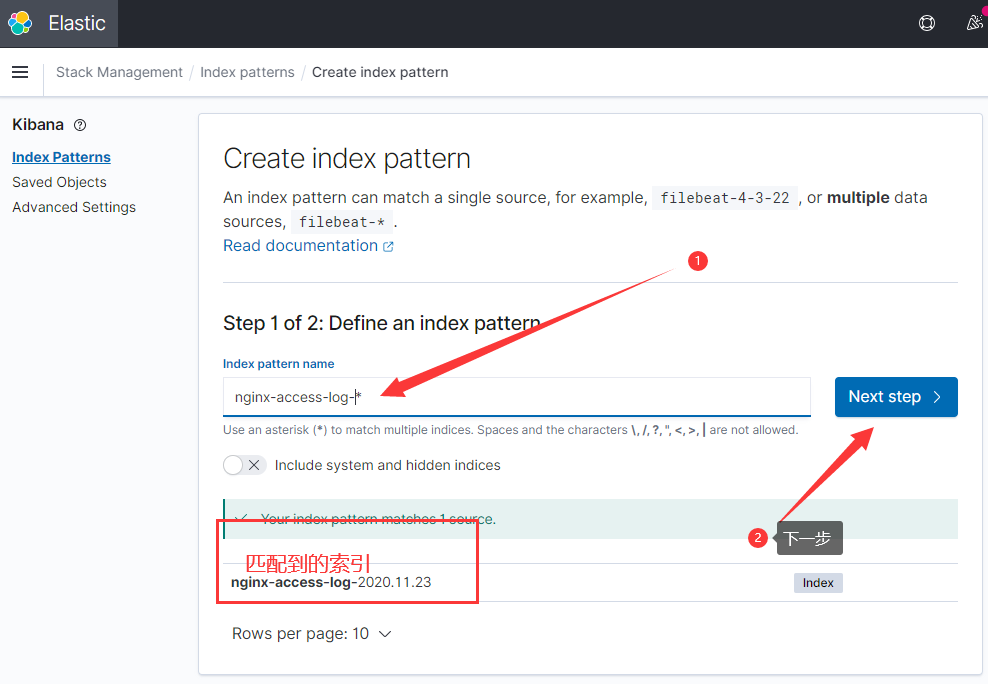988x684 pixels.
Task: Click the Next step button
Action: point(896,397)
